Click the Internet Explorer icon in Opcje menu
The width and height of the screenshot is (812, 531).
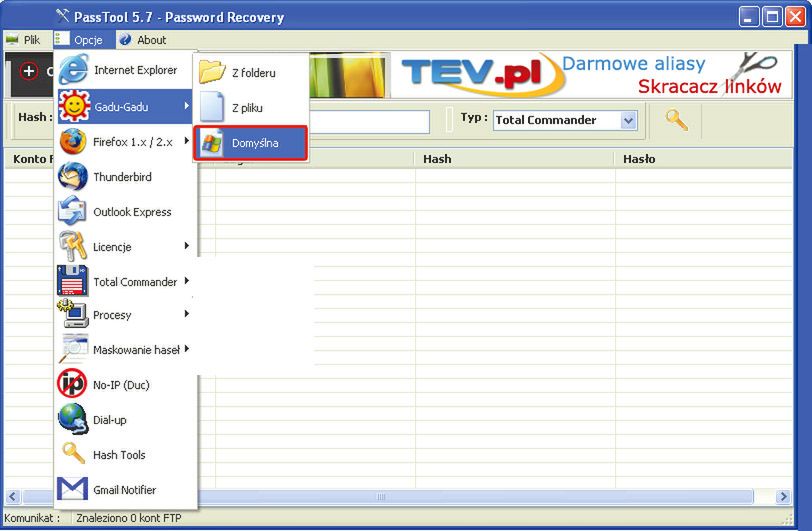[73, 70]
